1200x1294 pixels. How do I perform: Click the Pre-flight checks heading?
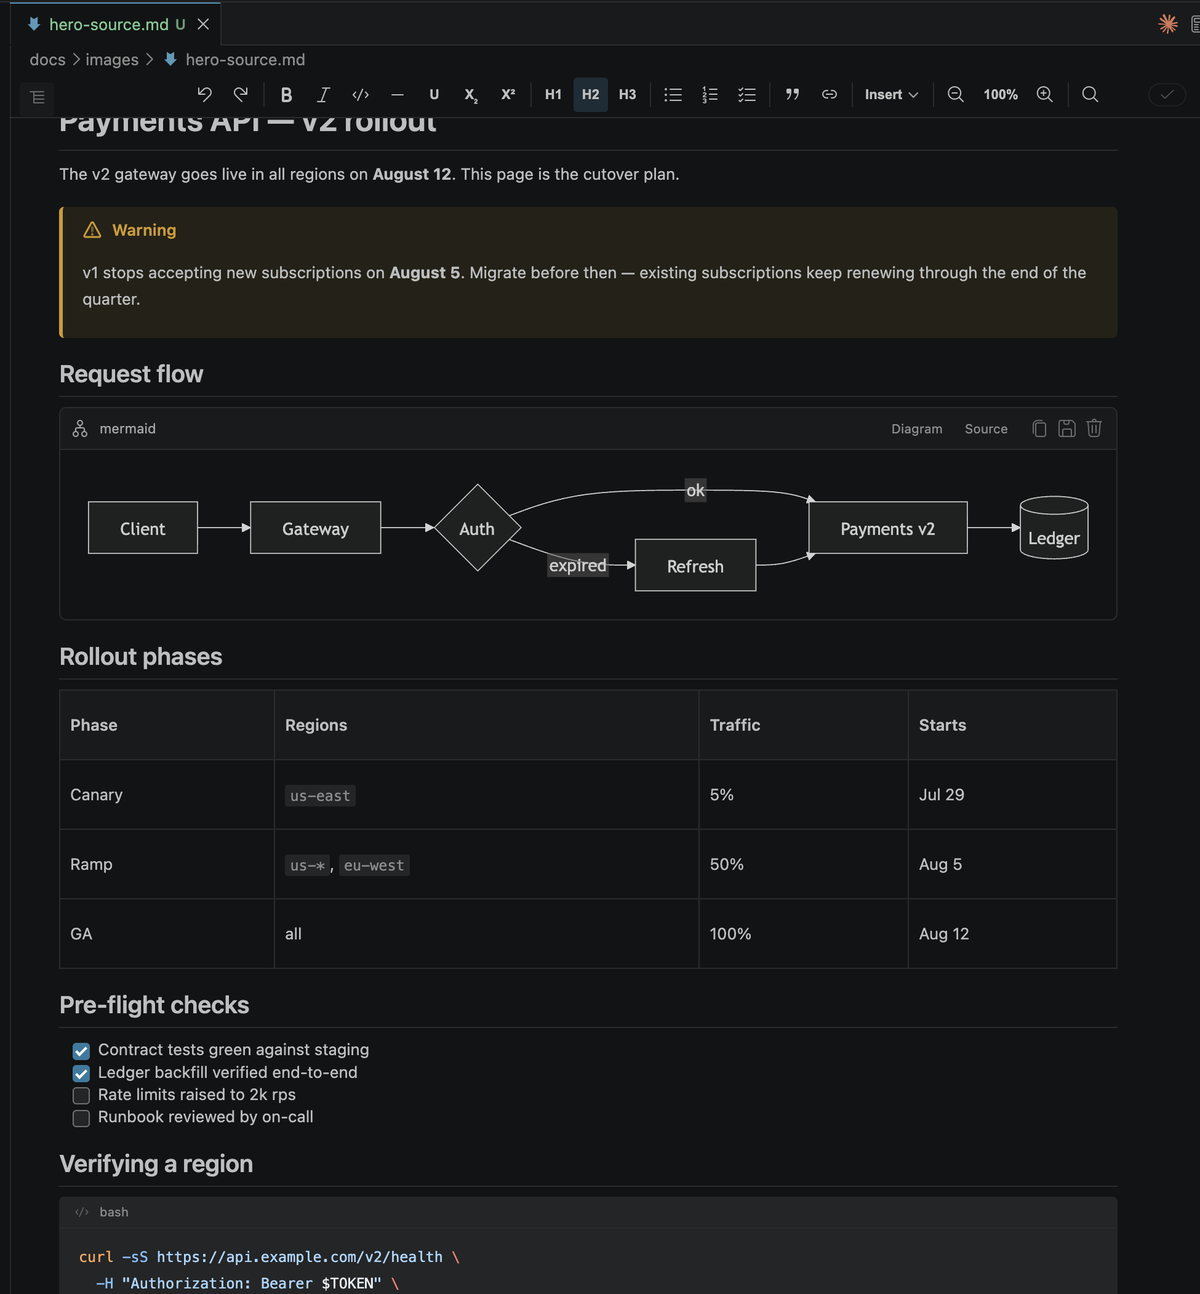tap(154, 1005)
